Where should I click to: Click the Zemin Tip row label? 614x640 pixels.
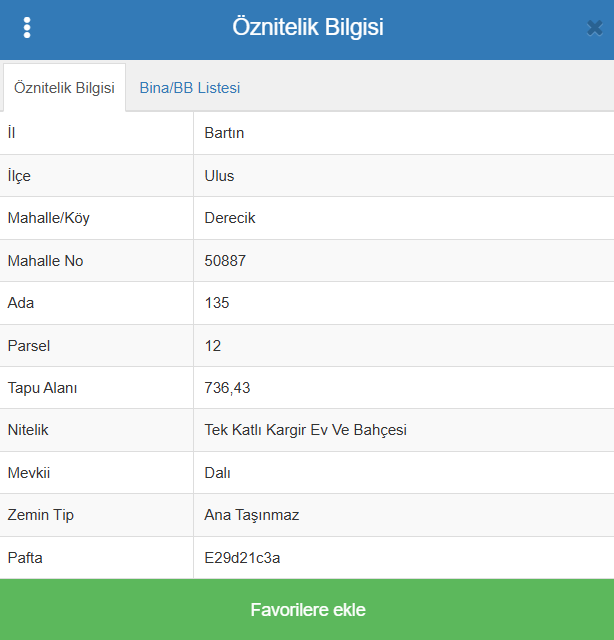click(40, 515)
